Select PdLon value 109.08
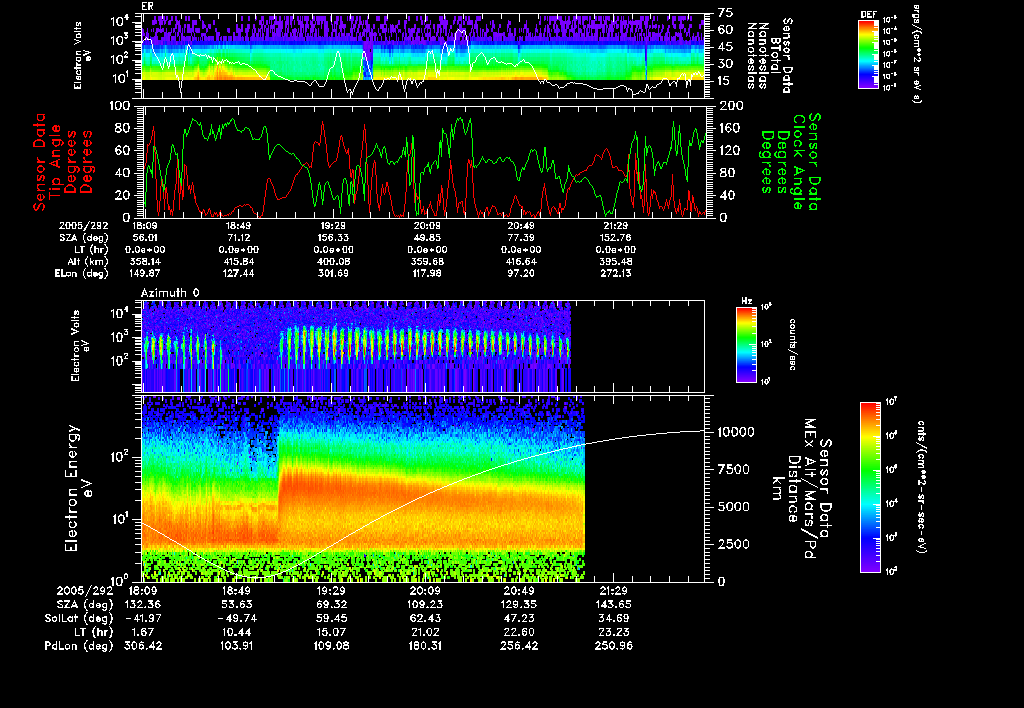This screenshot has width=1024, height=708. coord(331,646)
